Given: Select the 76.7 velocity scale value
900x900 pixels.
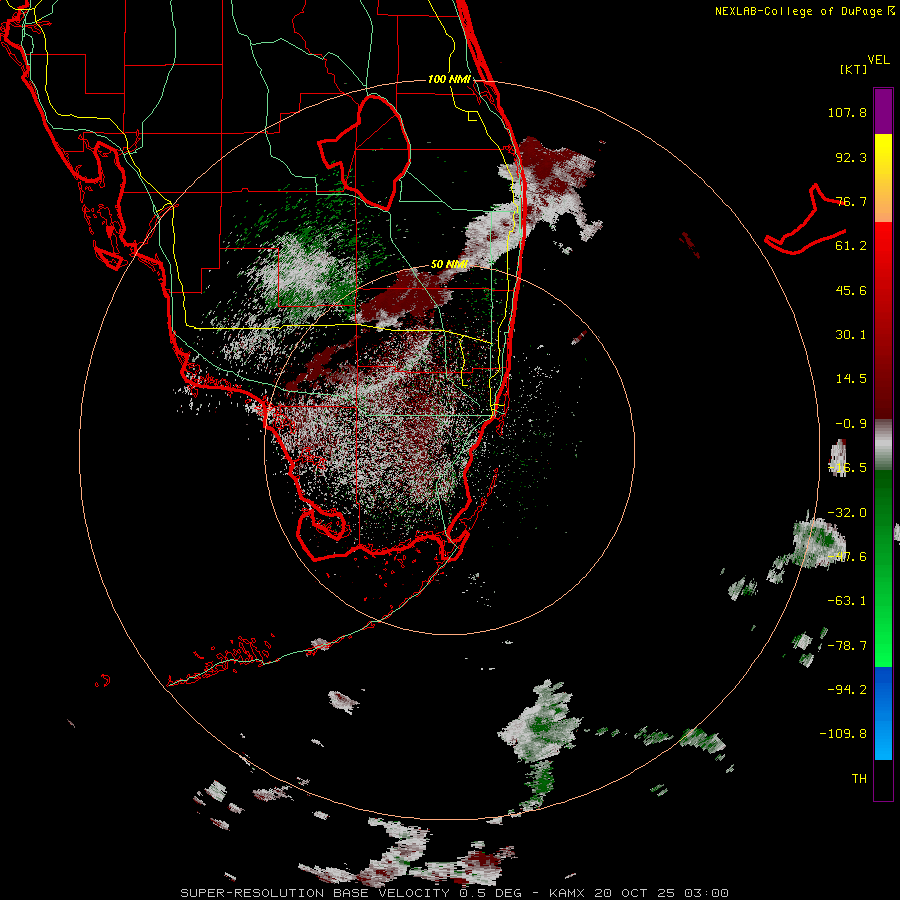Looking at the screenshot, I should point(851,201).
